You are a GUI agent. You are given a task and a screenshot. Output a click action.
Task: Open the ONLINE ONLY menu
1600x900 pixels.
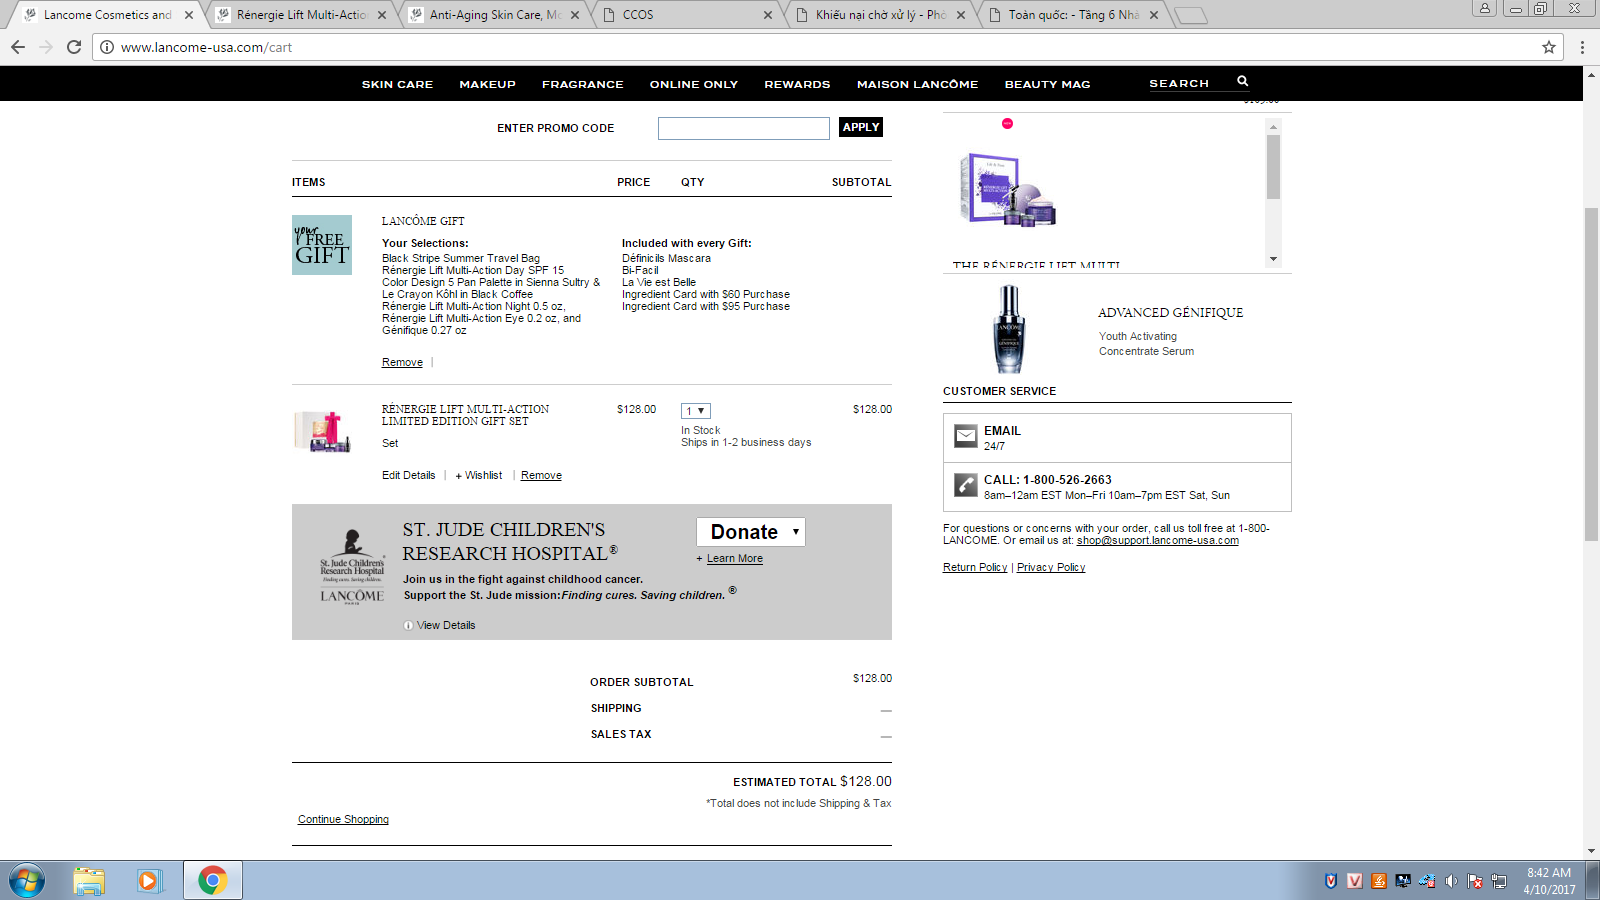(x=694, y=84)
